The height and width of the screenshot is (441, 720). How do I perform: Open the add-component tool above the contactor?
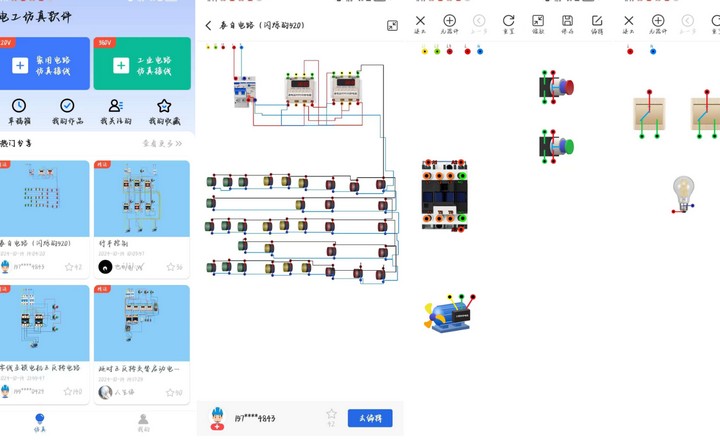click(450, 24)
